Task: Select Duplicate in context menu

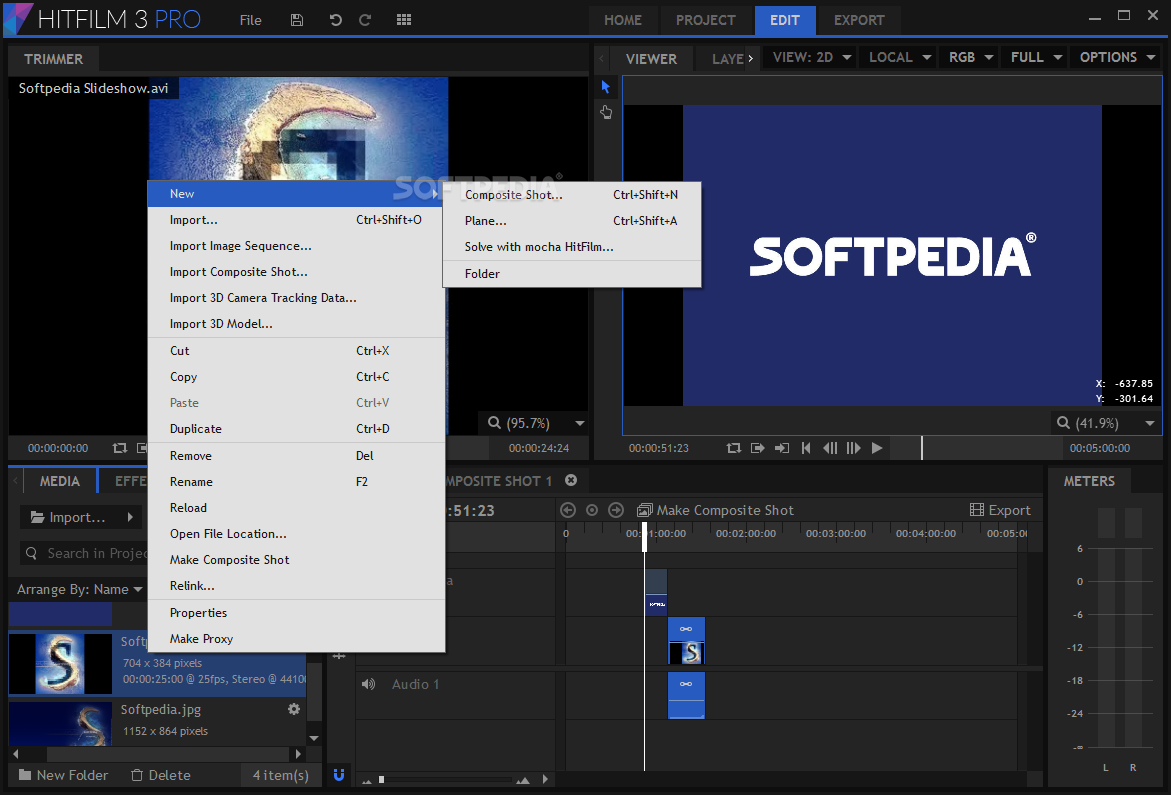Action: [x=296, y=428]
